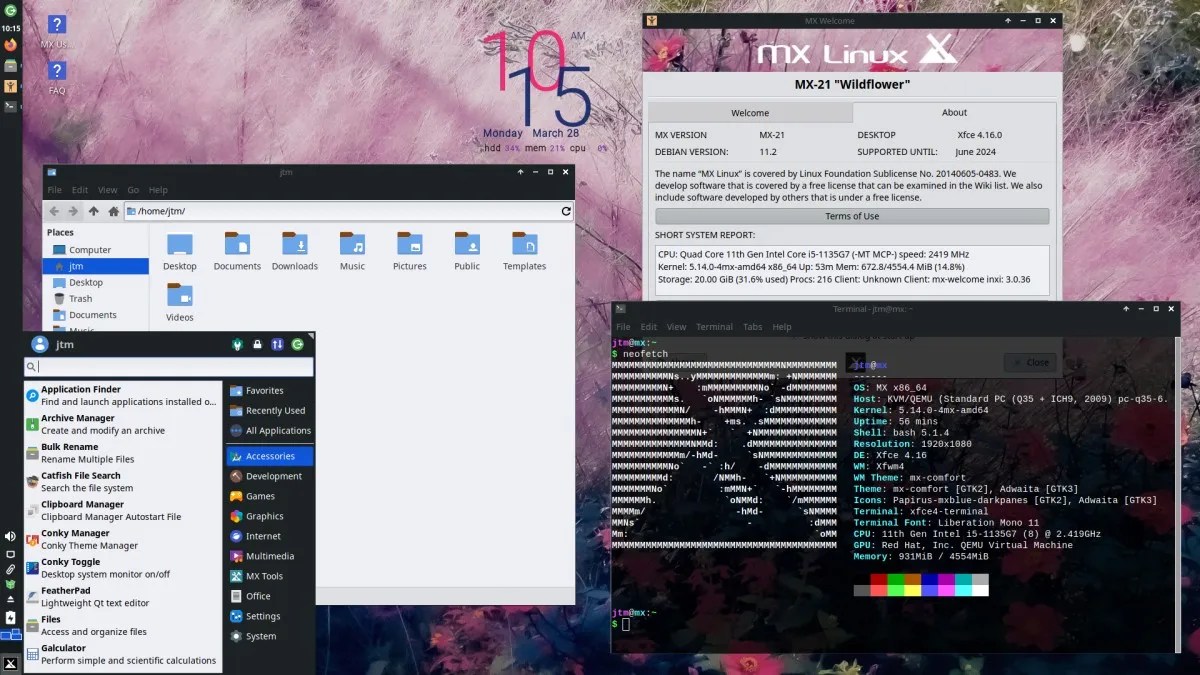Open clipboard manager paperclip panel icon
The width and height of the screenshot is (1200, 675).
coord(10,569)
